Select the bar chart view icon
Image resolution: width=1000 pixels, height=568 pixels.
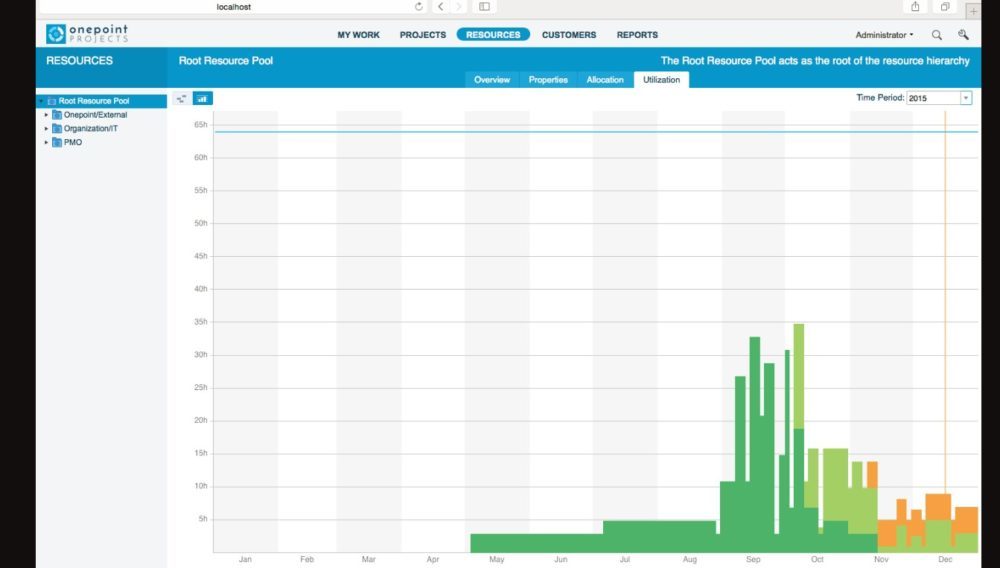(x=203, y=98)
